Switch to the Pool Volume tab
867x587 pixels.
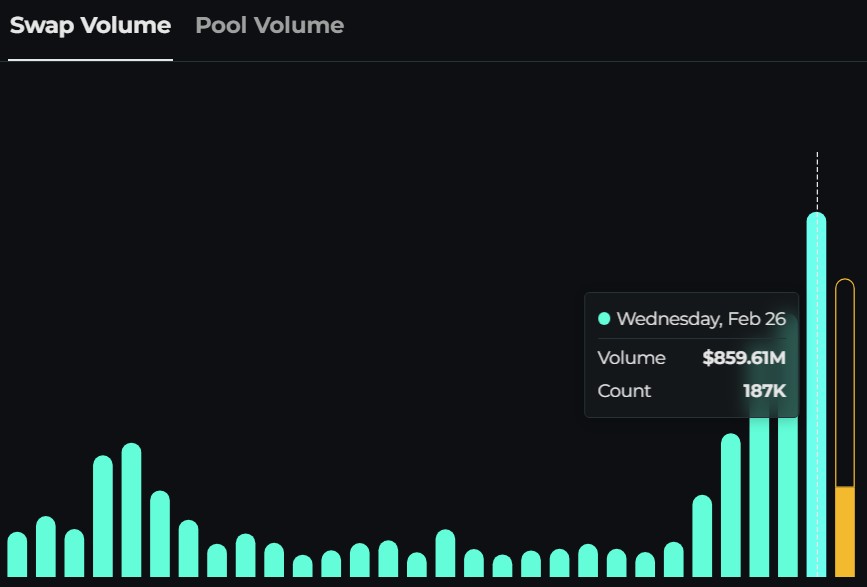click(x=270, y=25)
